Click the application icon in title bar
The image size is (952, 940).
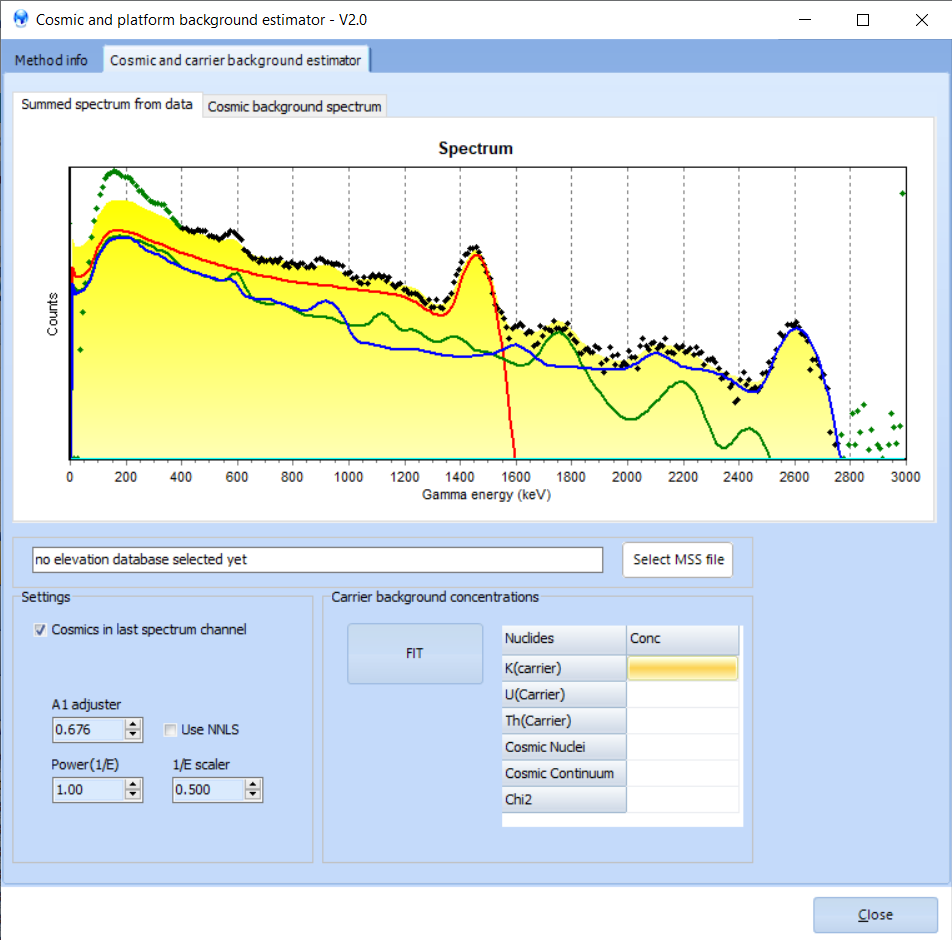click(x=20, y=19)
